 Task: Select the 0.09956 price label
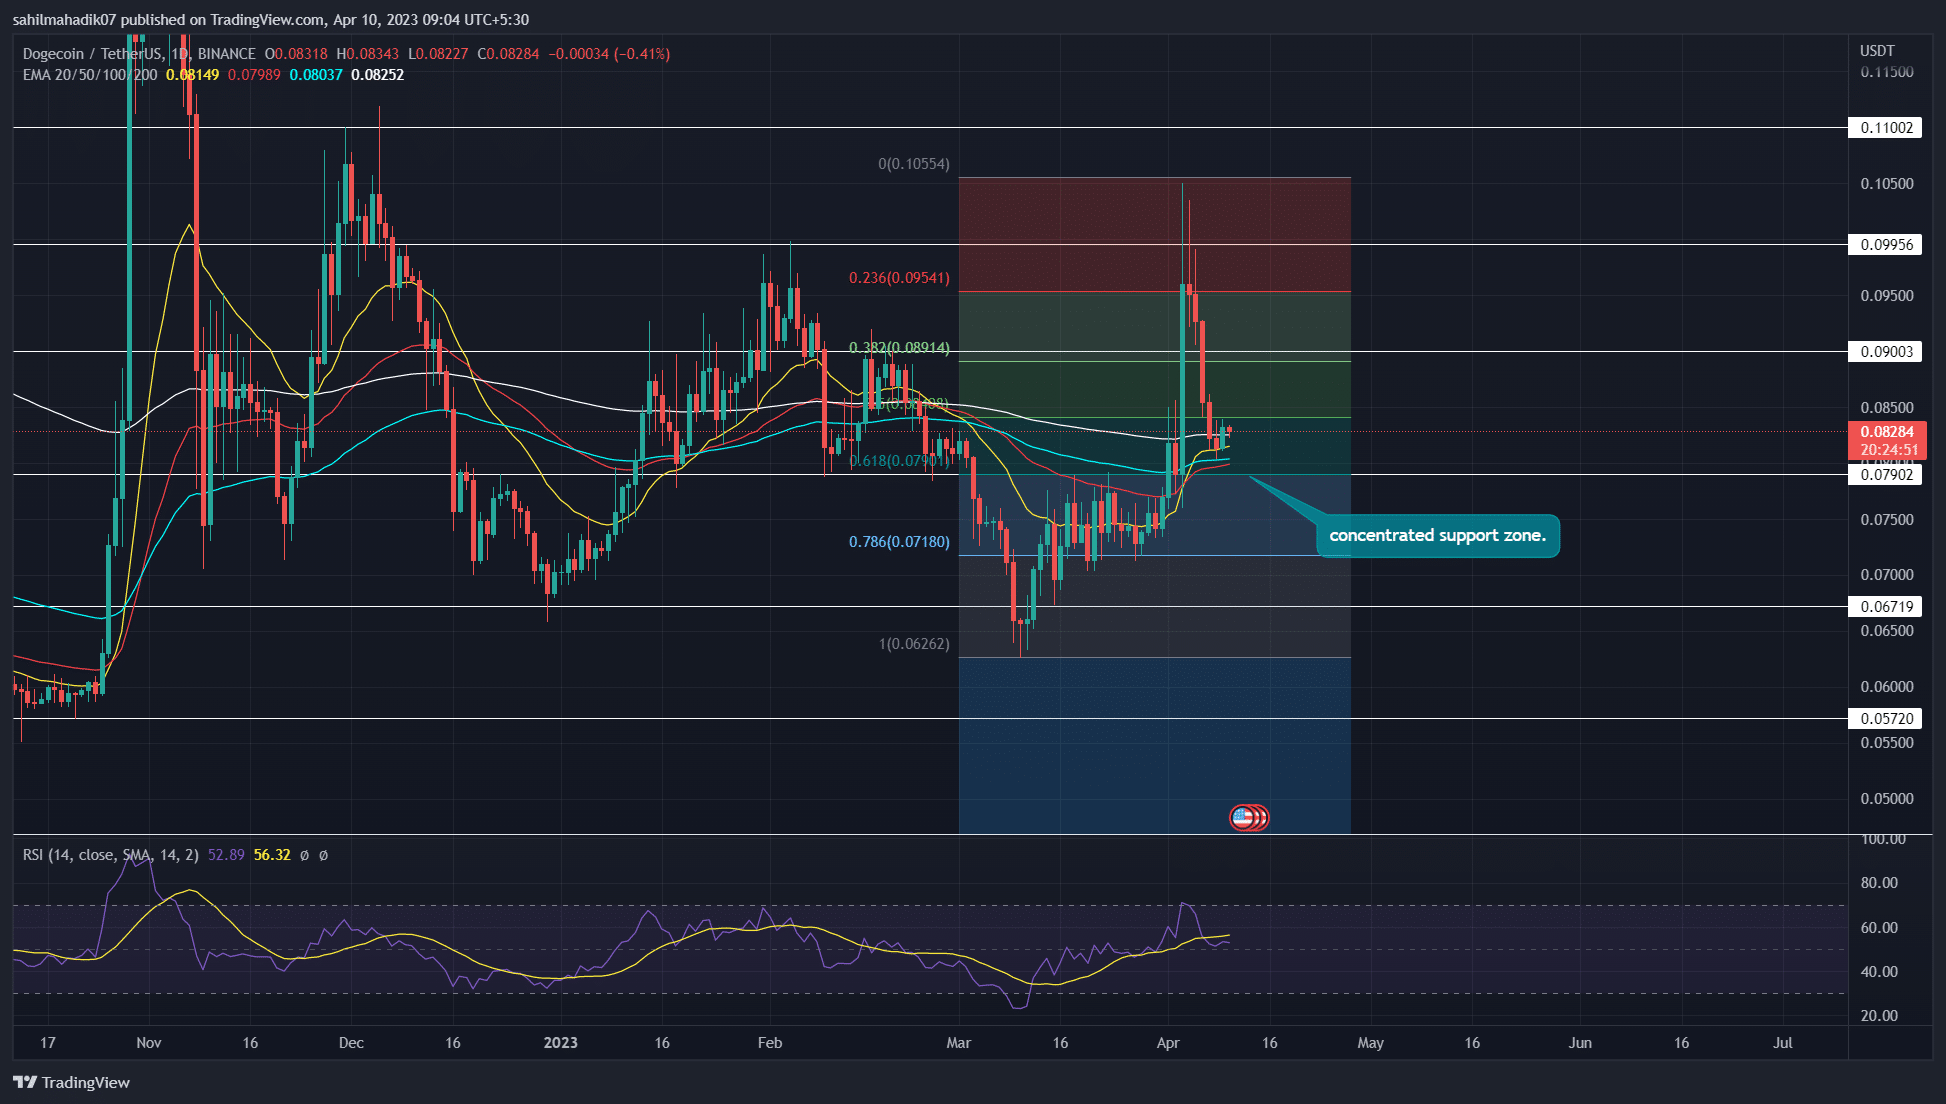click(1885, 245)
